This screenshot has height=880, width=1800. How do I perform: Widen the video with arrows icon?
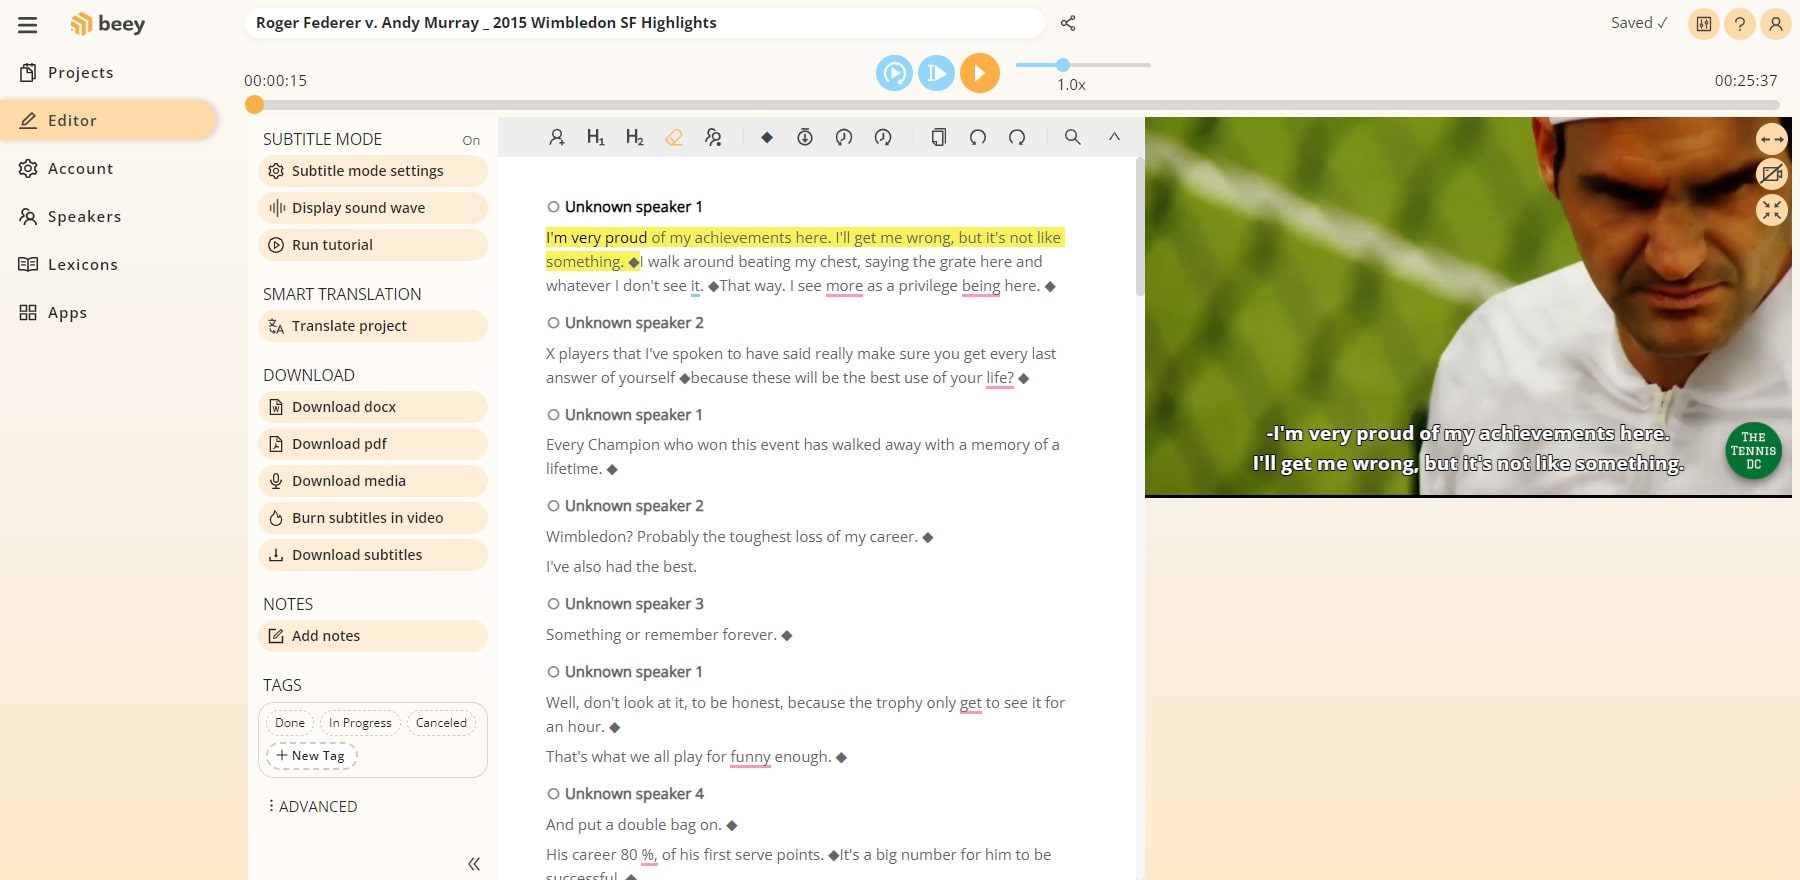(x=1772, y=139)
